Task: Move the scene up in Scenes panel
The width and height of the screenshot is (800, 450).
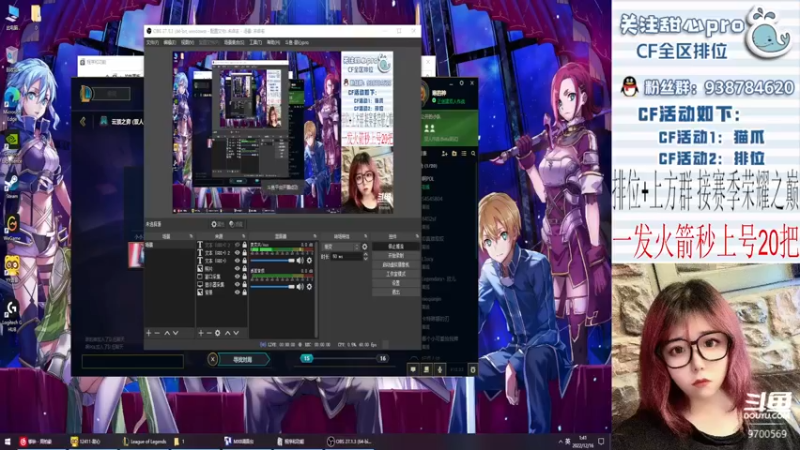Action: click(x=167, y=333)
